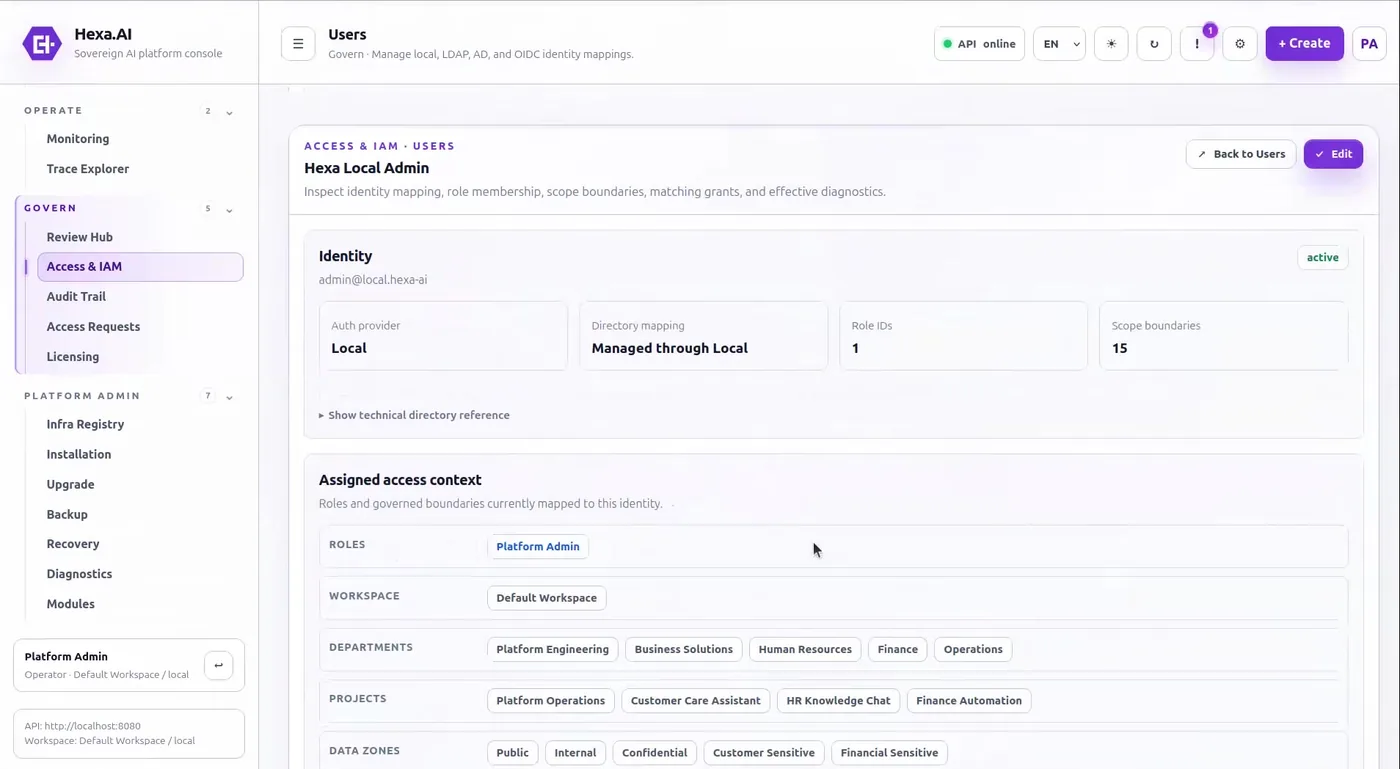This screenshot has width=1400, height=769.
Task: Click the Scope boundaries card
Action: [x=1223, y=336]
